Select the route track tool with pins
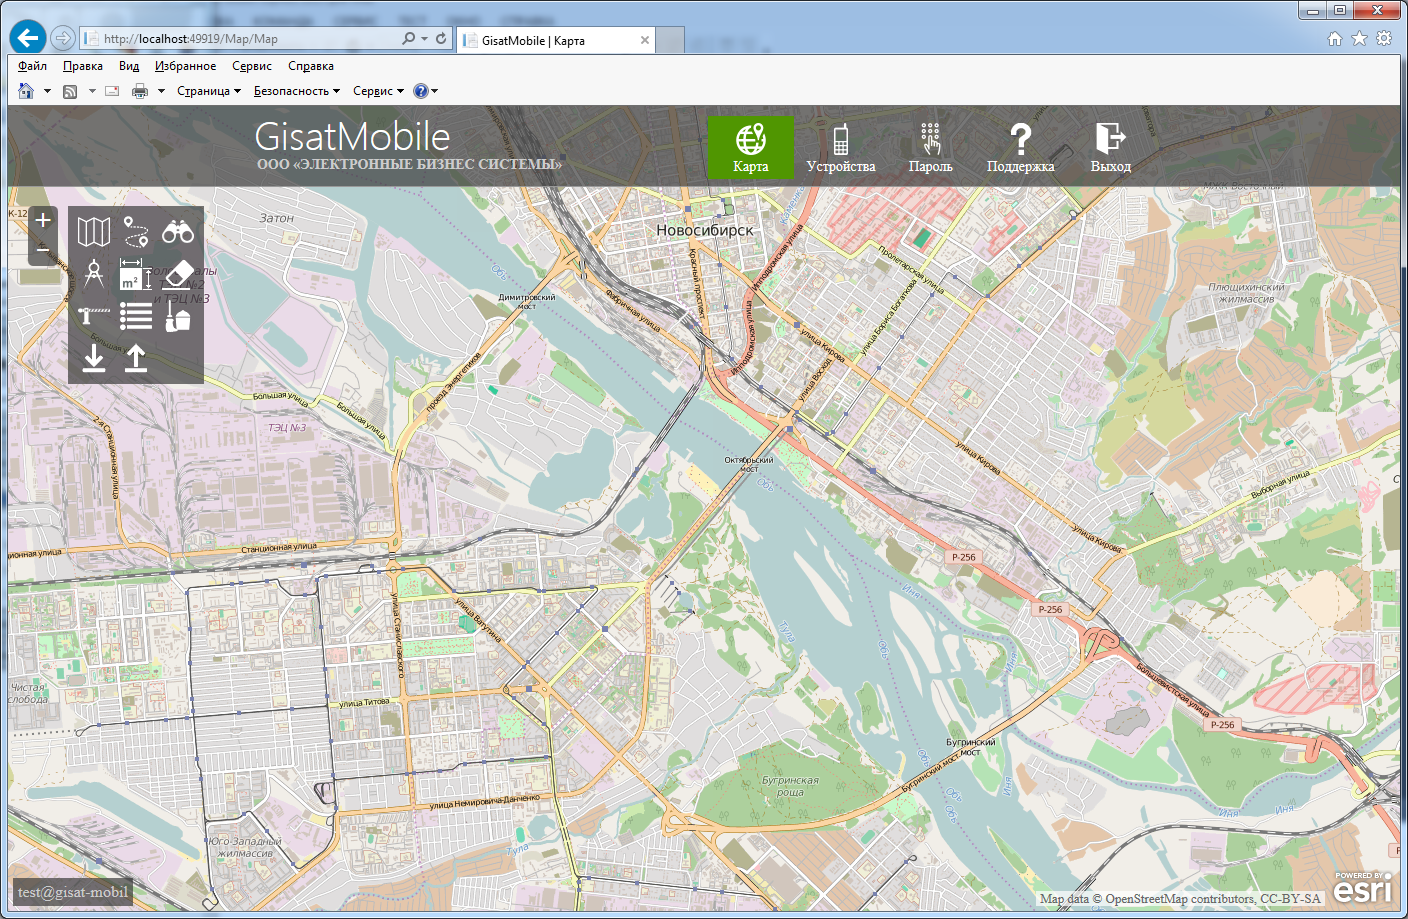This screenshot has width=1408, height=919. pos(136,232)
